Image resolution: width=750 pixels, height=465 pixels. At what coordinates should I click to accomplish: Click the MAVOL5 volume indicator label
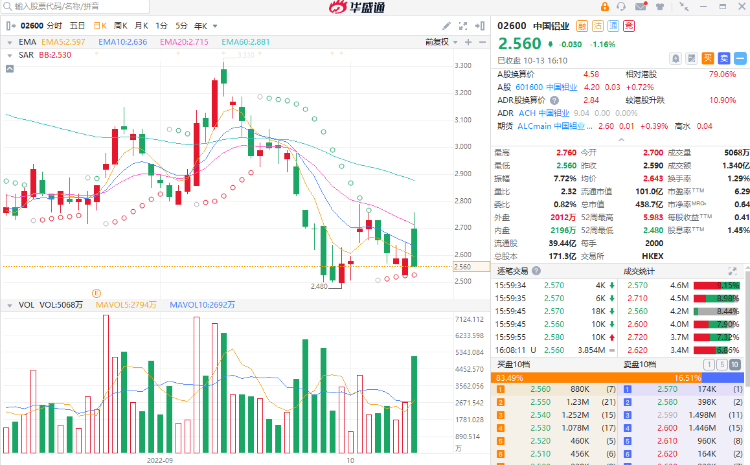(126, 305)
